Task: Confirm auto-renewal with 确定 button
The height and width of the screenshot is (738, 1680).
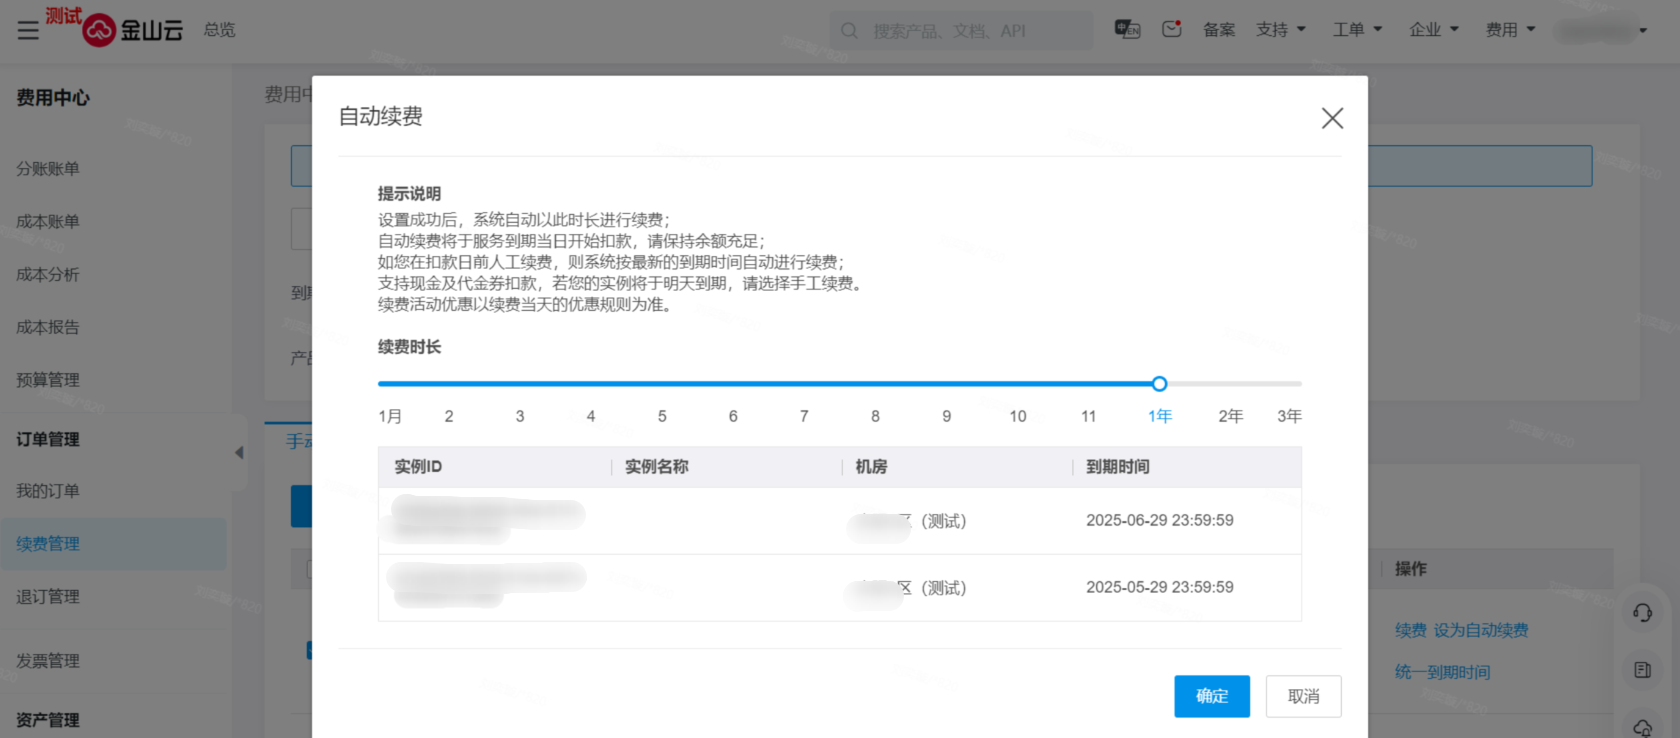Action: tap(1211, 696)
